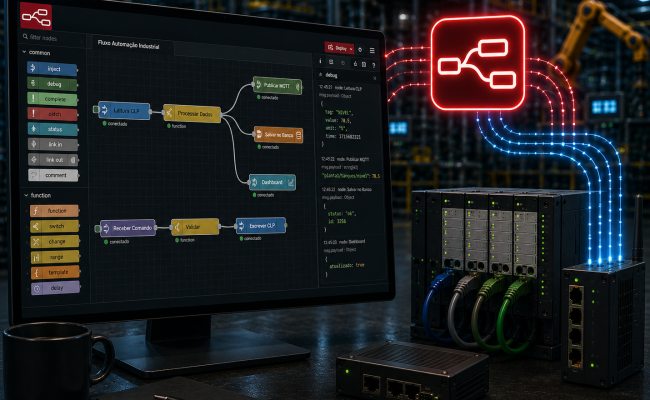Open the question mark help sidebar tab
The height and width of the screenshot is (400, 650).
point(374,65)
